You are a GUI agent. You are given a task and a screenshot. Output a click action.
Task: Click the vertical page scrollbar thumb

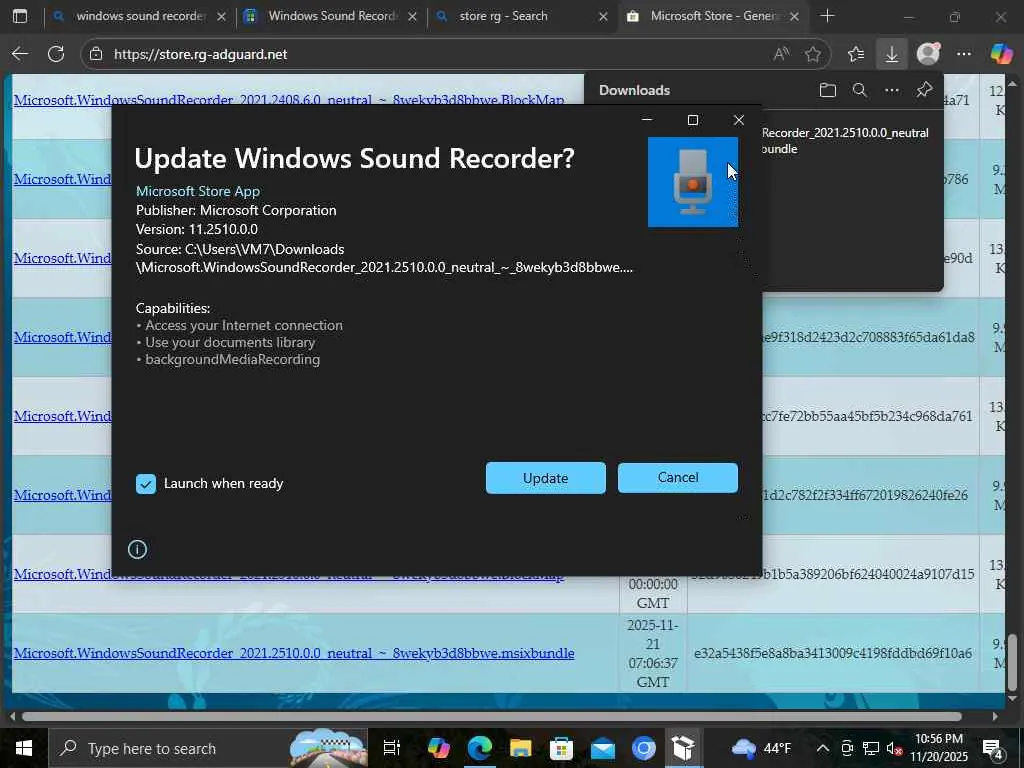(x=1012, y=662)
